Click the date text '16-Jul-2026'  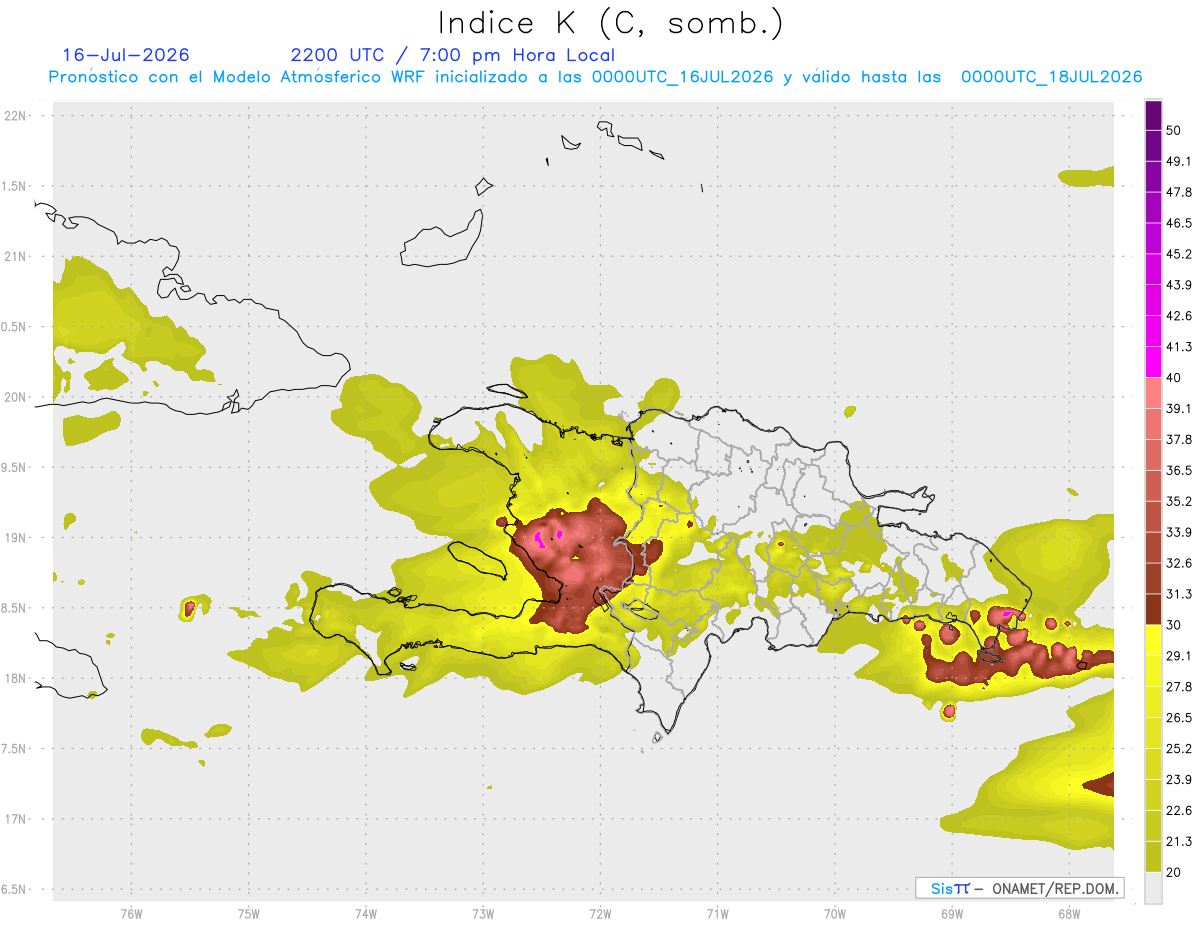[126, 55]
